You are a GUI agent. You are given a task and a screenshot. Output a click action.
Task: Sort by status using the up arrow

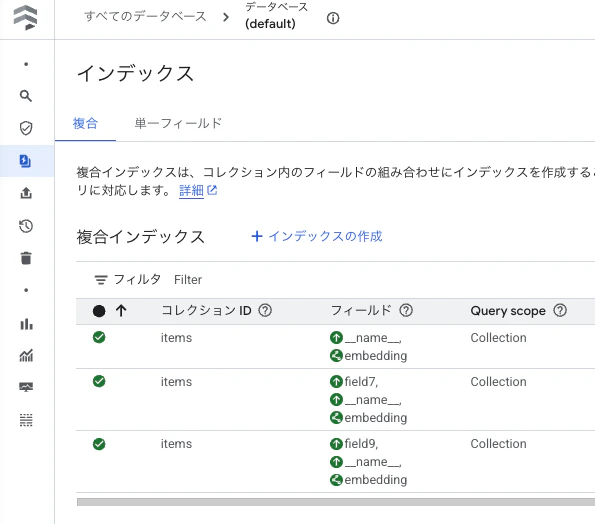pyautogui.click(x=121, y=311)
